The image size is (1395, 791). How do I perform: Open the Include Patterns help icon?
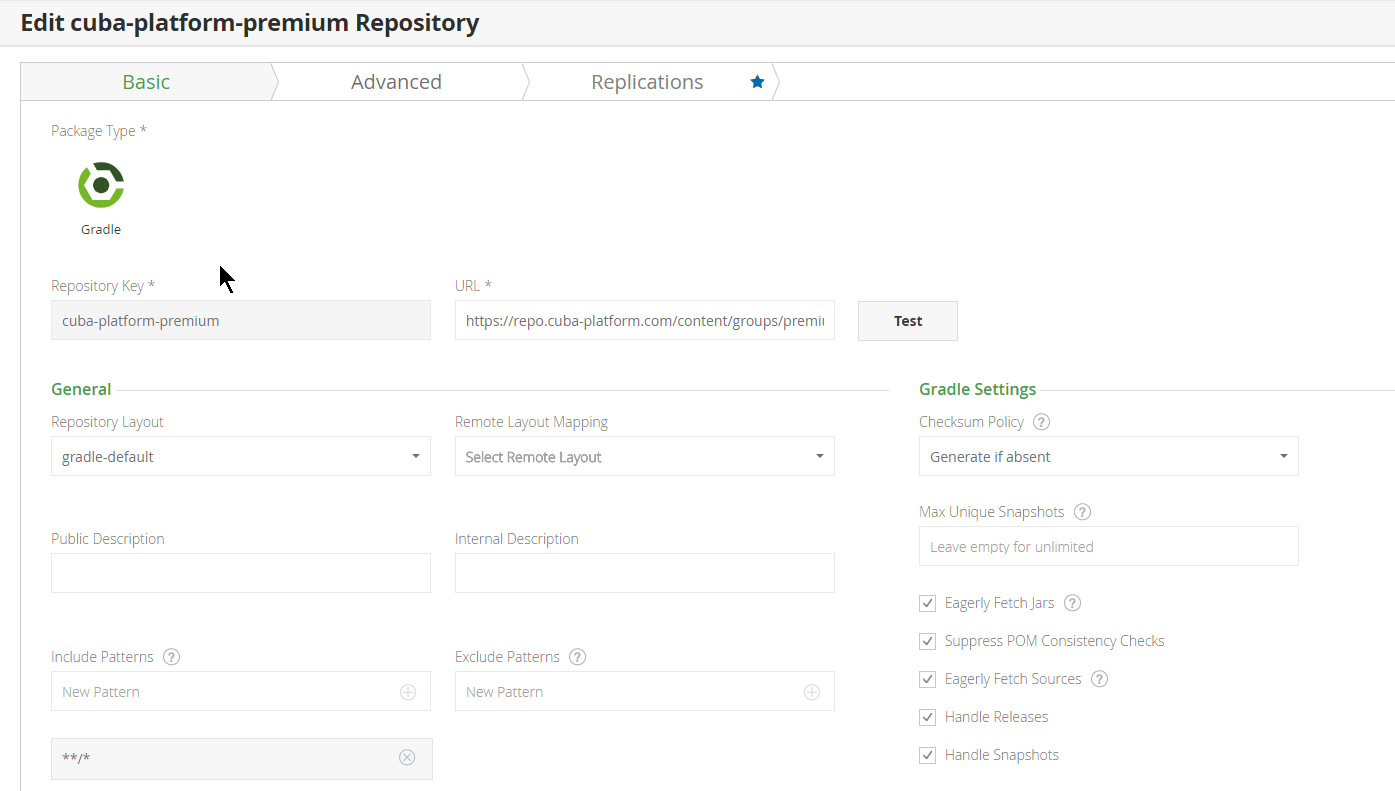click(171, 657)
